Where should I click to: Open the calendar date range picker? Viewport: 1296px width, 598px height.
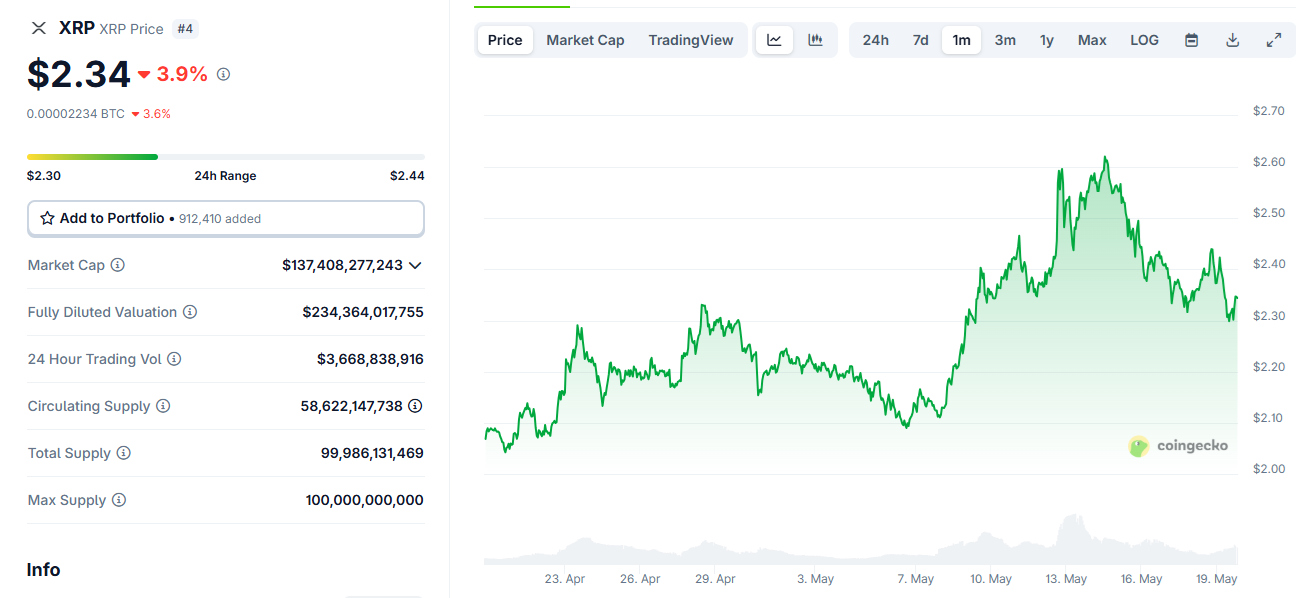click(x=1191, y=40)
